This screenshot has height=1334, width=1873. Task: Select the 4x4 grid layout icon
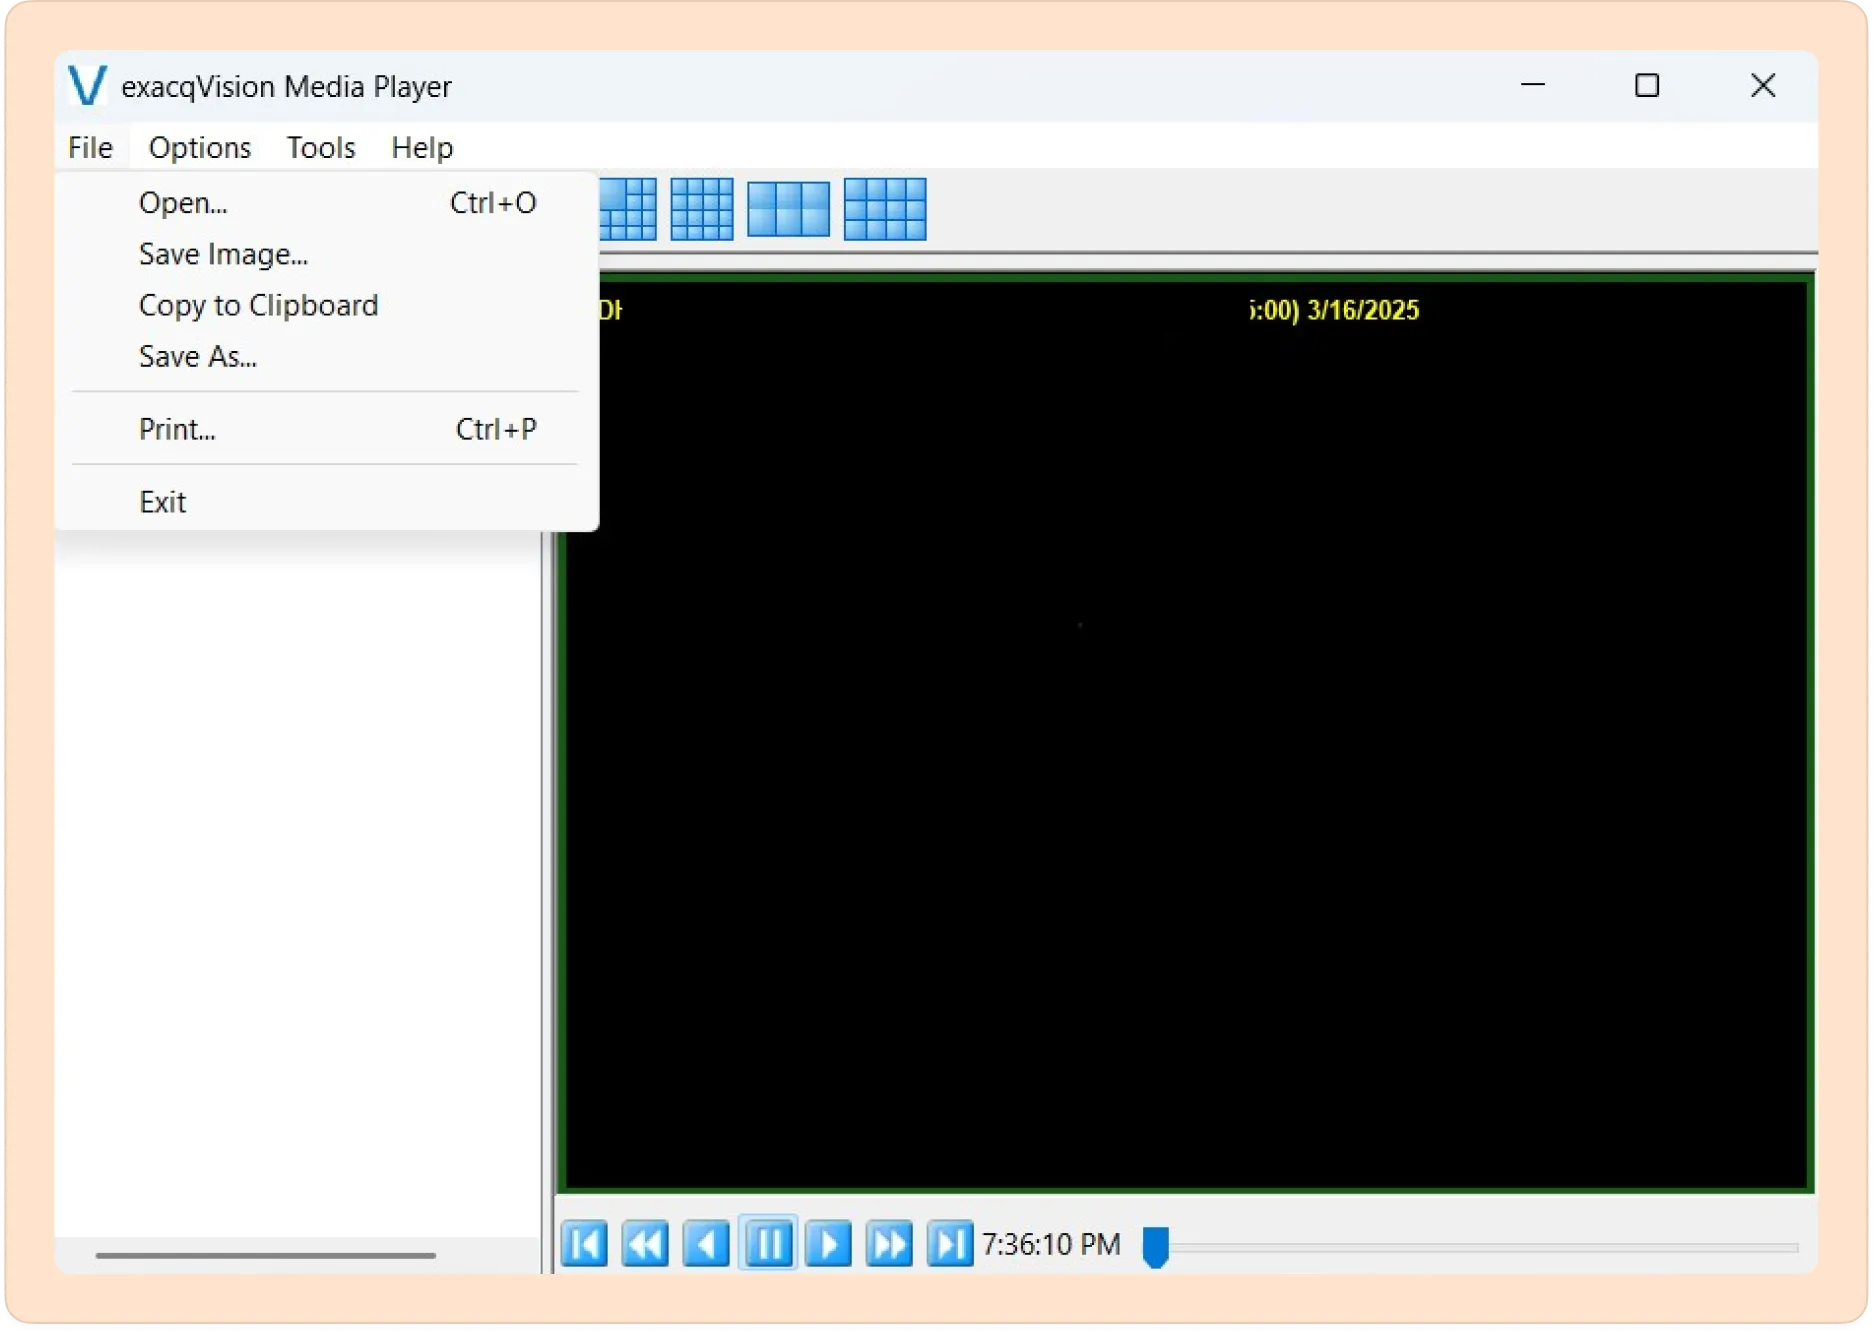coord(702,210)
